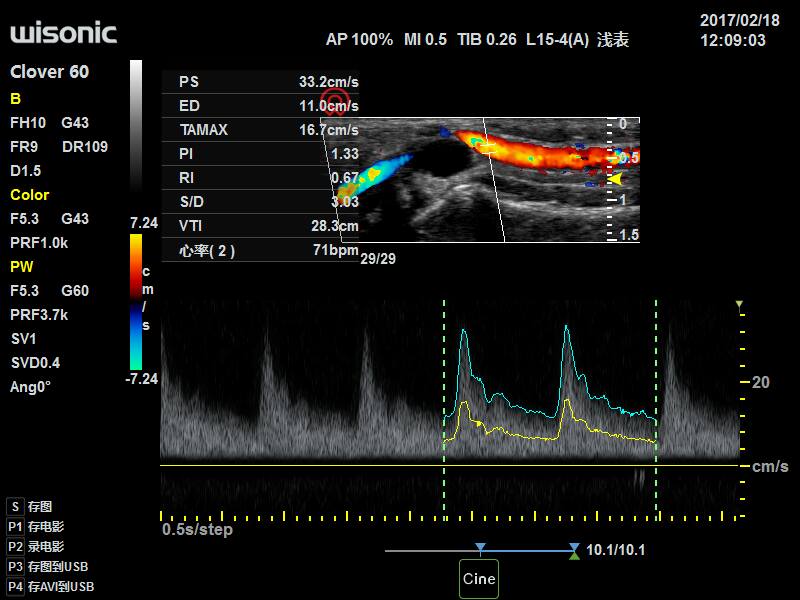Click the Cine button
Image resolution: width=800 pixels, height=600 pixels.
[x=480, y=578]
